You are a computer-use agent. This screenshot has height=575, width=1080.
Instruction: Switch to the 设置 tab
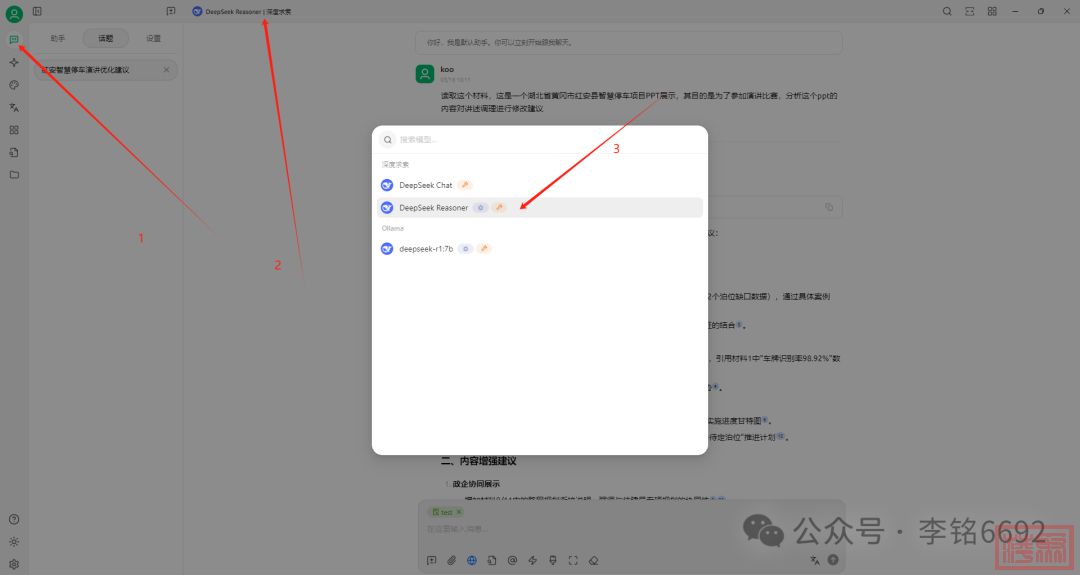[153, 39]
